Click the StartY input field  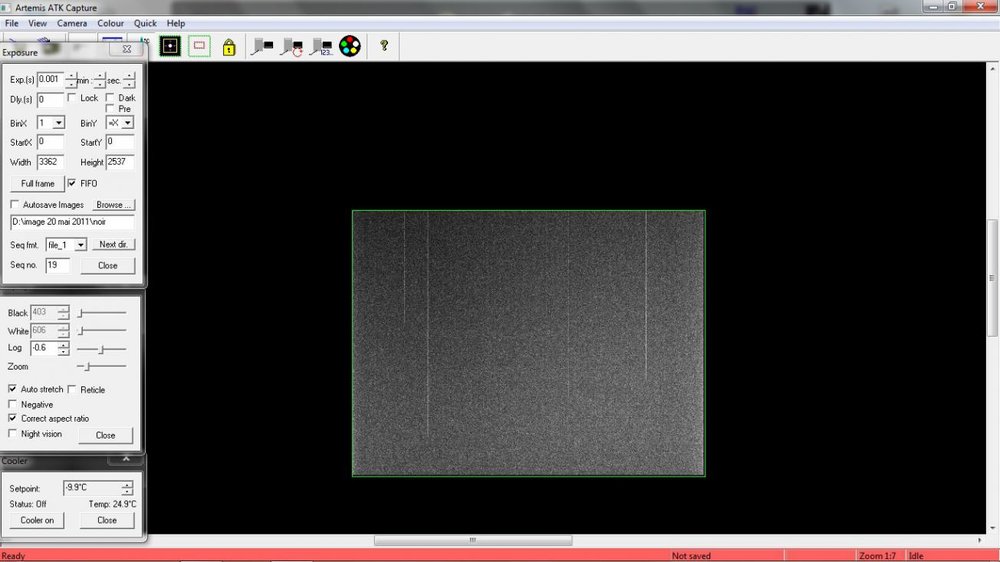[x=120, y=142]
